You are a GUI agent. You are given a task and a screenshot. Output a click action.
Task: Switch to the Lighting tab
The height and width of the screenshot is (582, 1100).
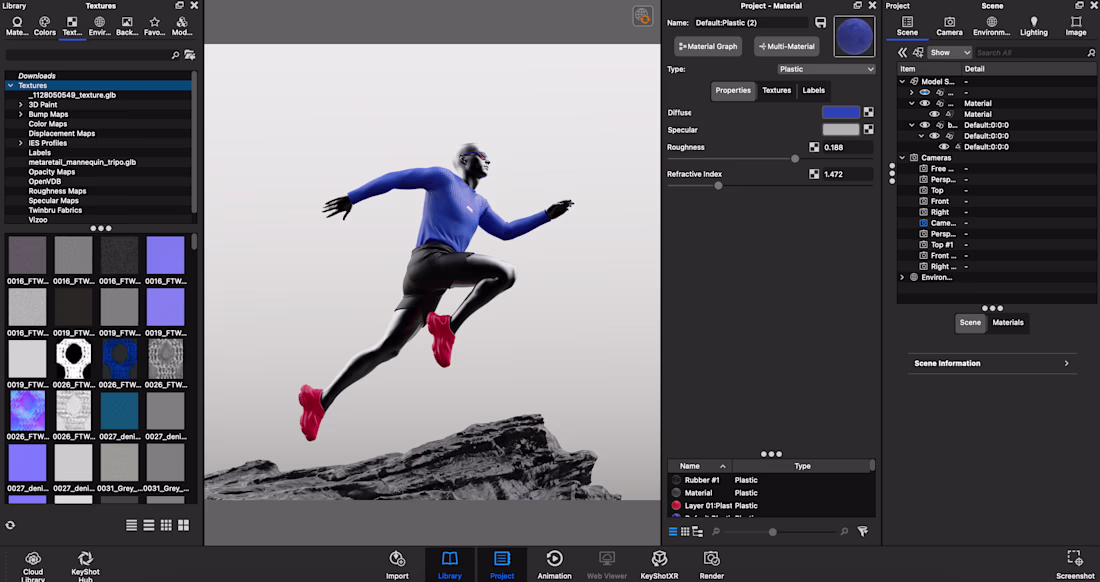(1033, 26)
